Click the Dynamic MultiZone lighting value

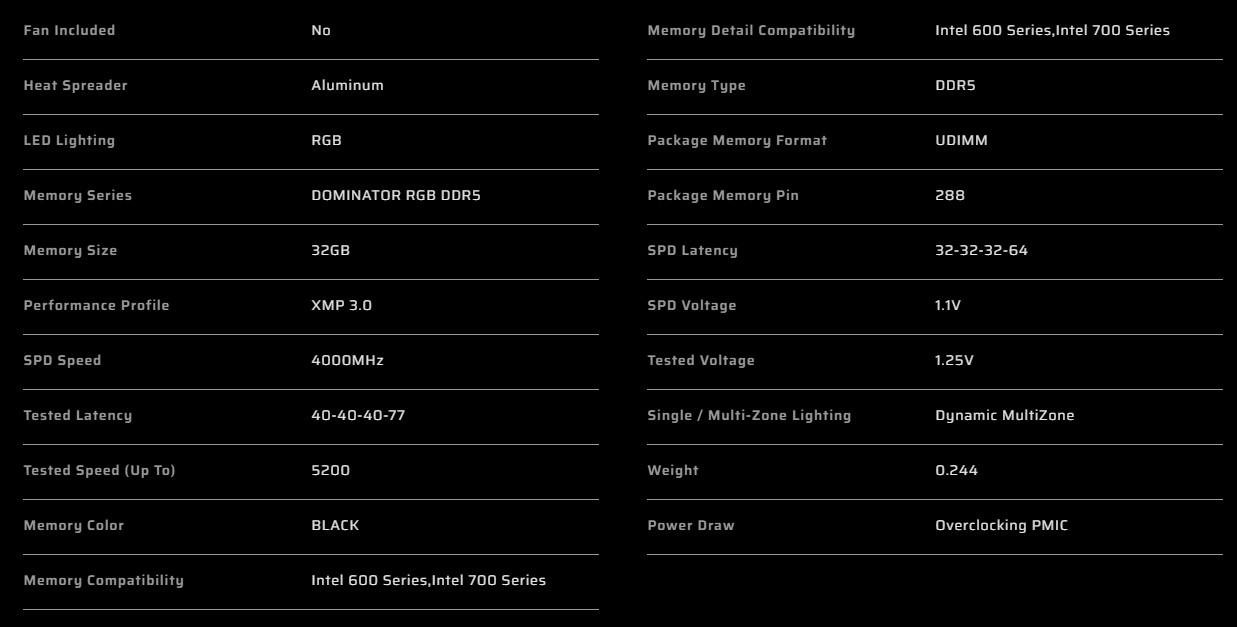pyautogui.click(x=1004, y=415)
